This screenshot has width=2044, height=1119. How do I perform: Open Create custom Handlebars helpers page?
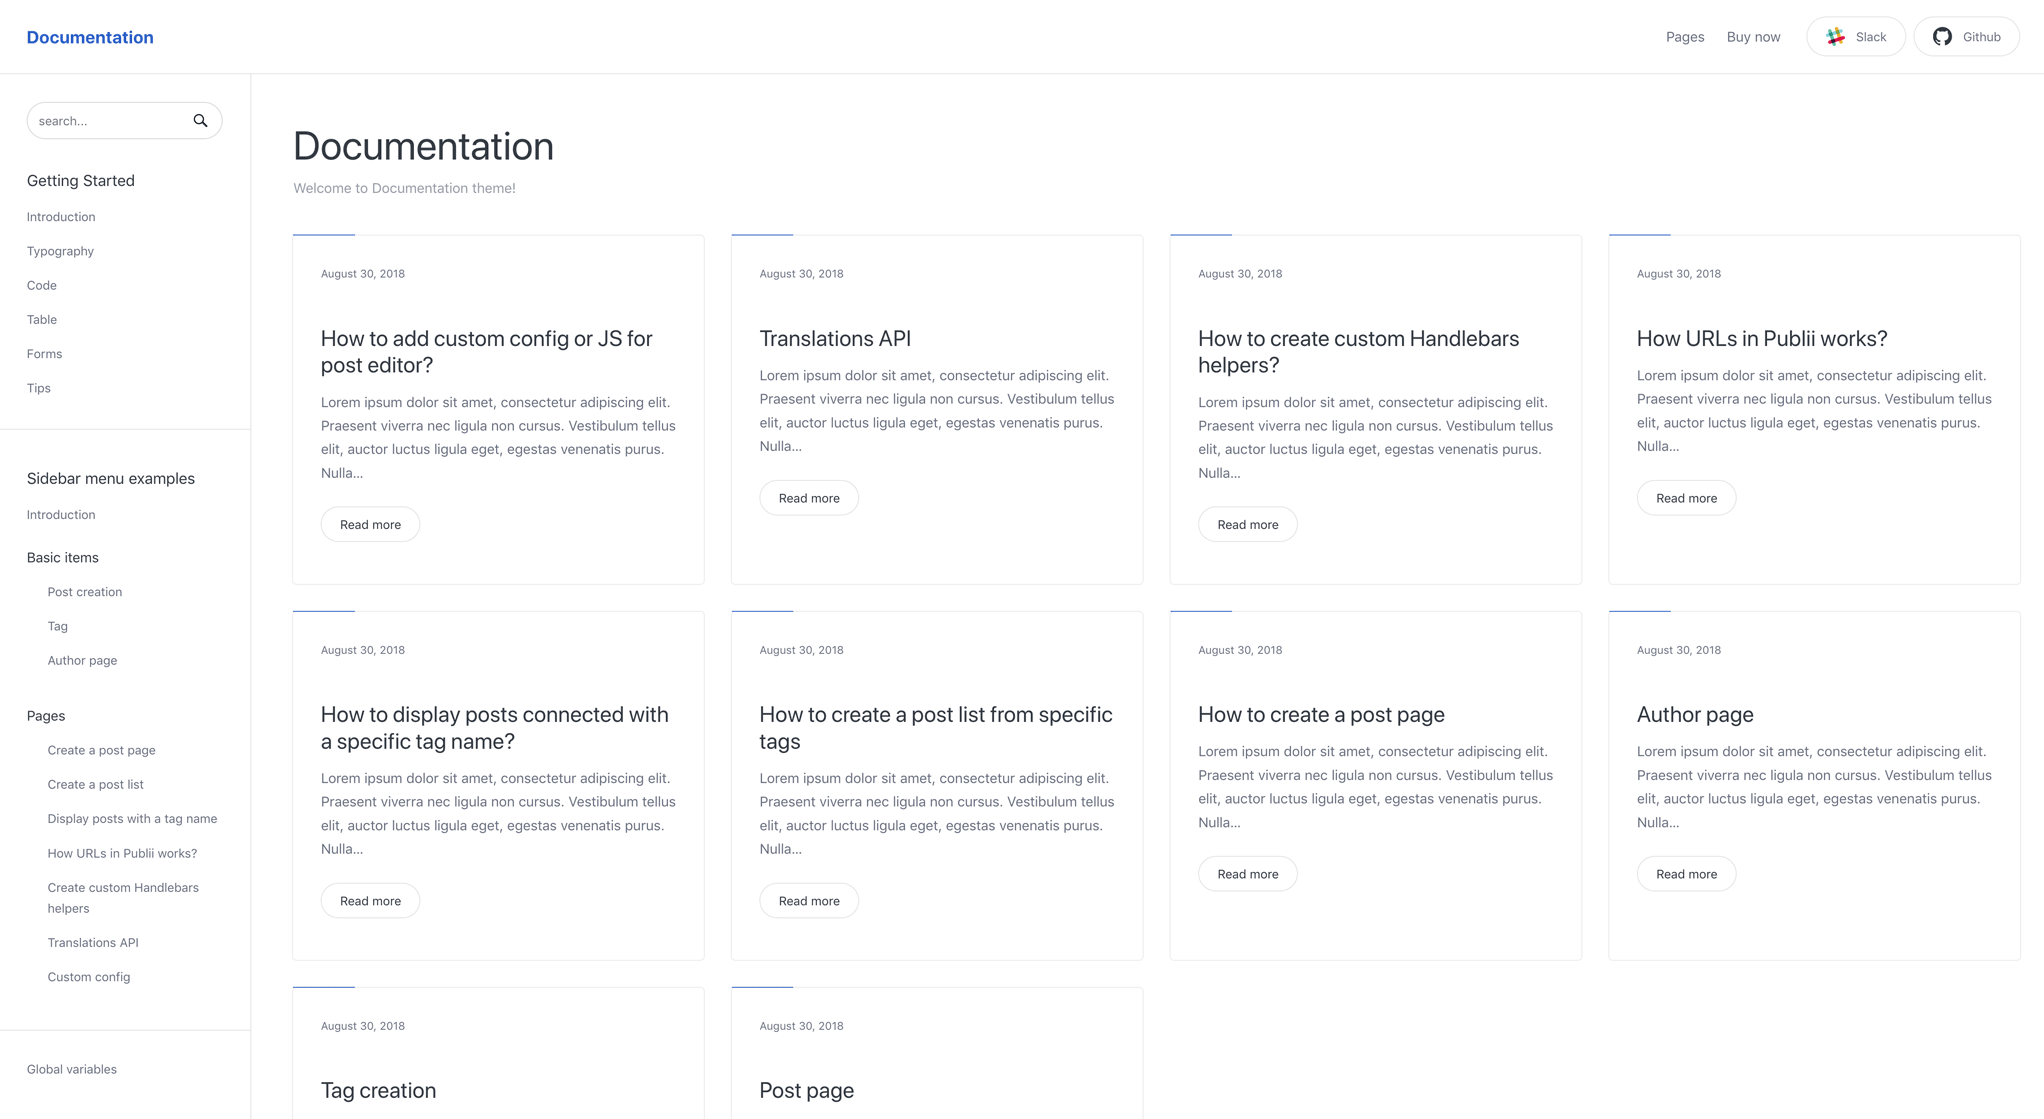123,897
